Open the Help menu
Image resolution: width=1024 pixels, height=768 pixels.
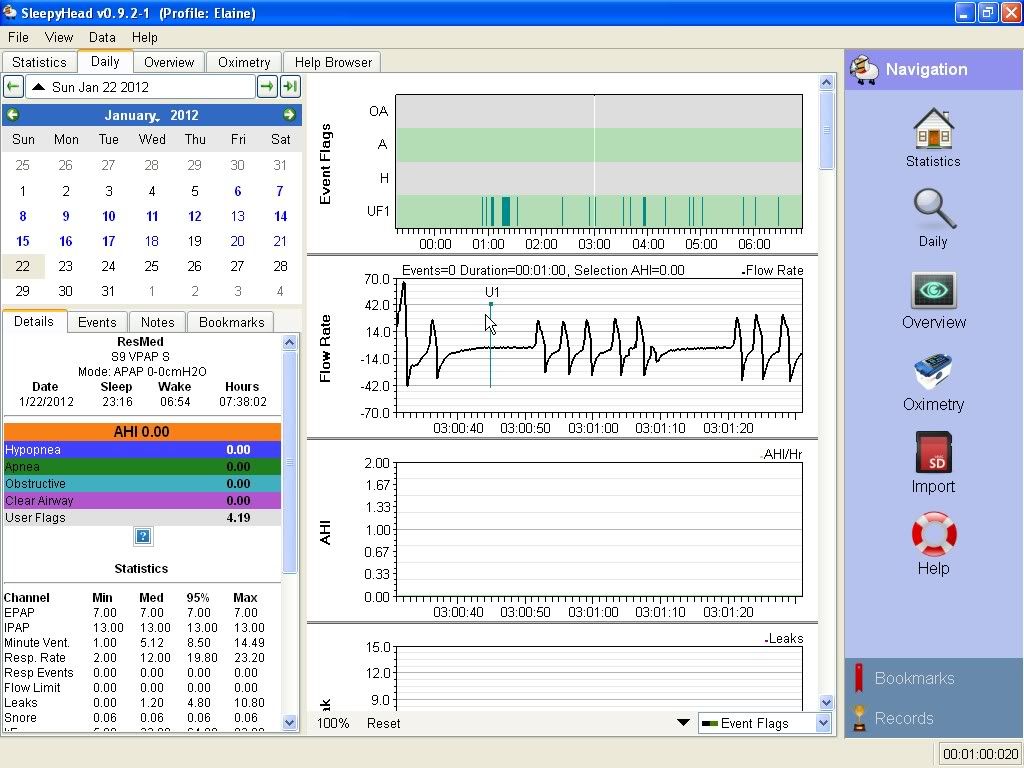[144, 37]
